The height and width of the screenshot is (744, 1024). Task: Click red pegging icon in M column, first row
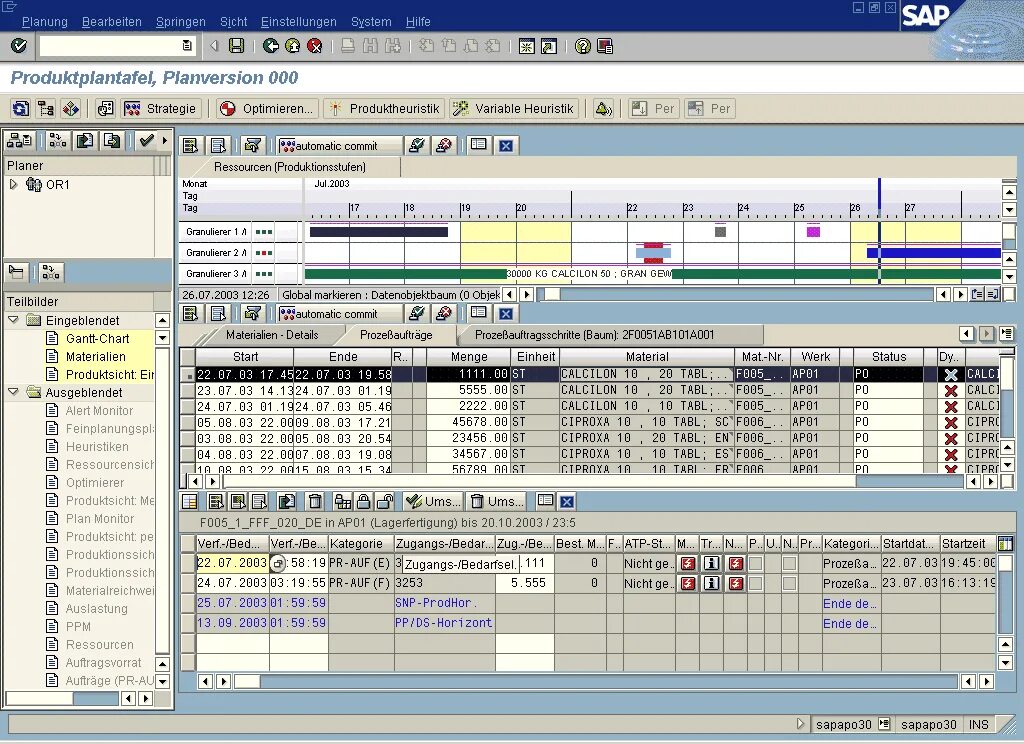click(x=688, y=563)
